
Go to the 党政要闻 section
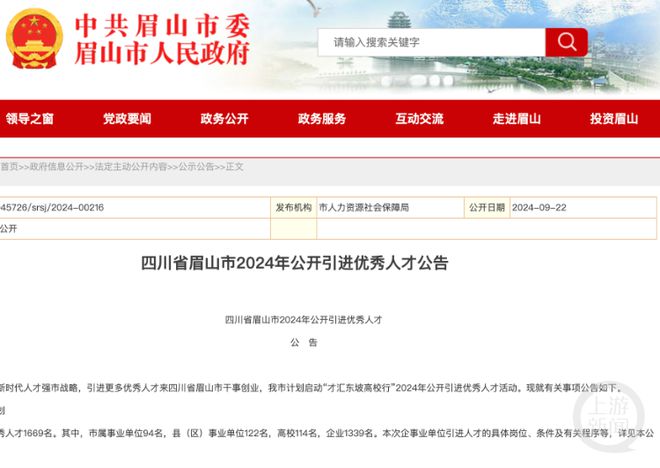[x=127, y=118]
